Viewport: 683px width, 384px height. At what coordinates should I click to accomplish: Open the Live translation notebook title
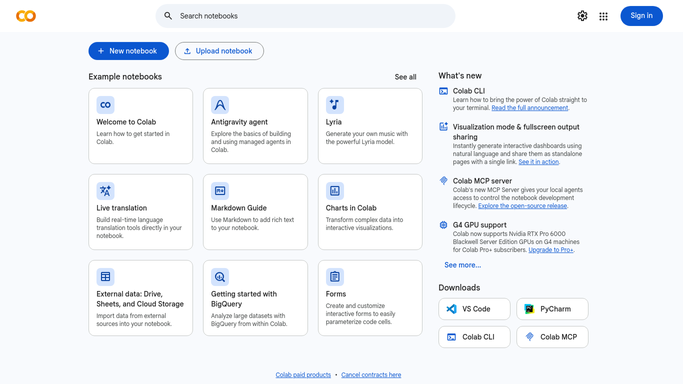122,208
